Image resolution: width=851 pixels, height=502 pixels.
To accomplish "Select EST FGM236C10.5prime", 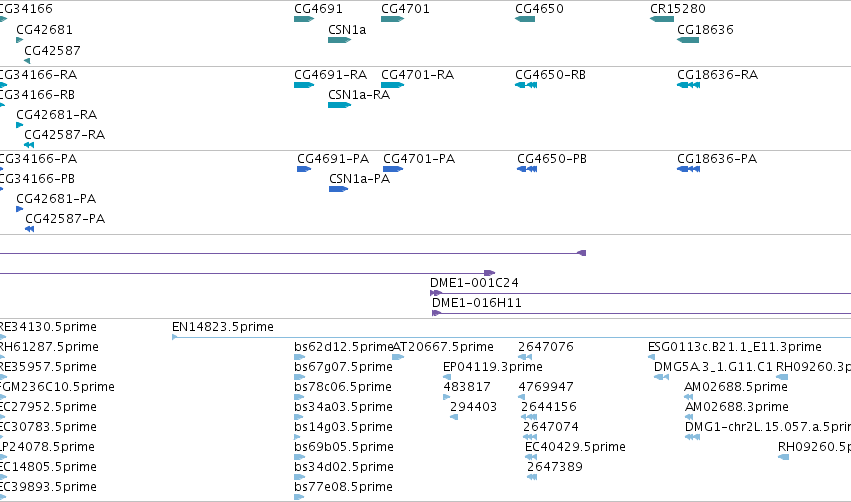I will click(x=57, y=387).
